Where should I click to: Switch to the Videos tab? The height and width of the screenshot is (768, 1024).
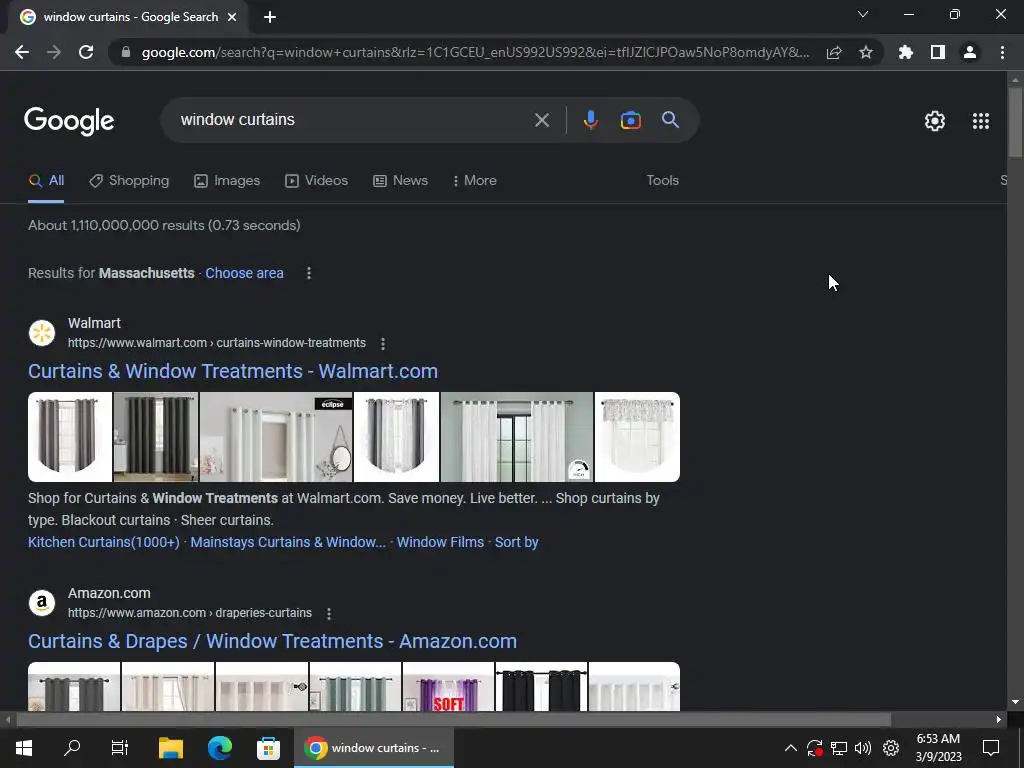point(316,181)
